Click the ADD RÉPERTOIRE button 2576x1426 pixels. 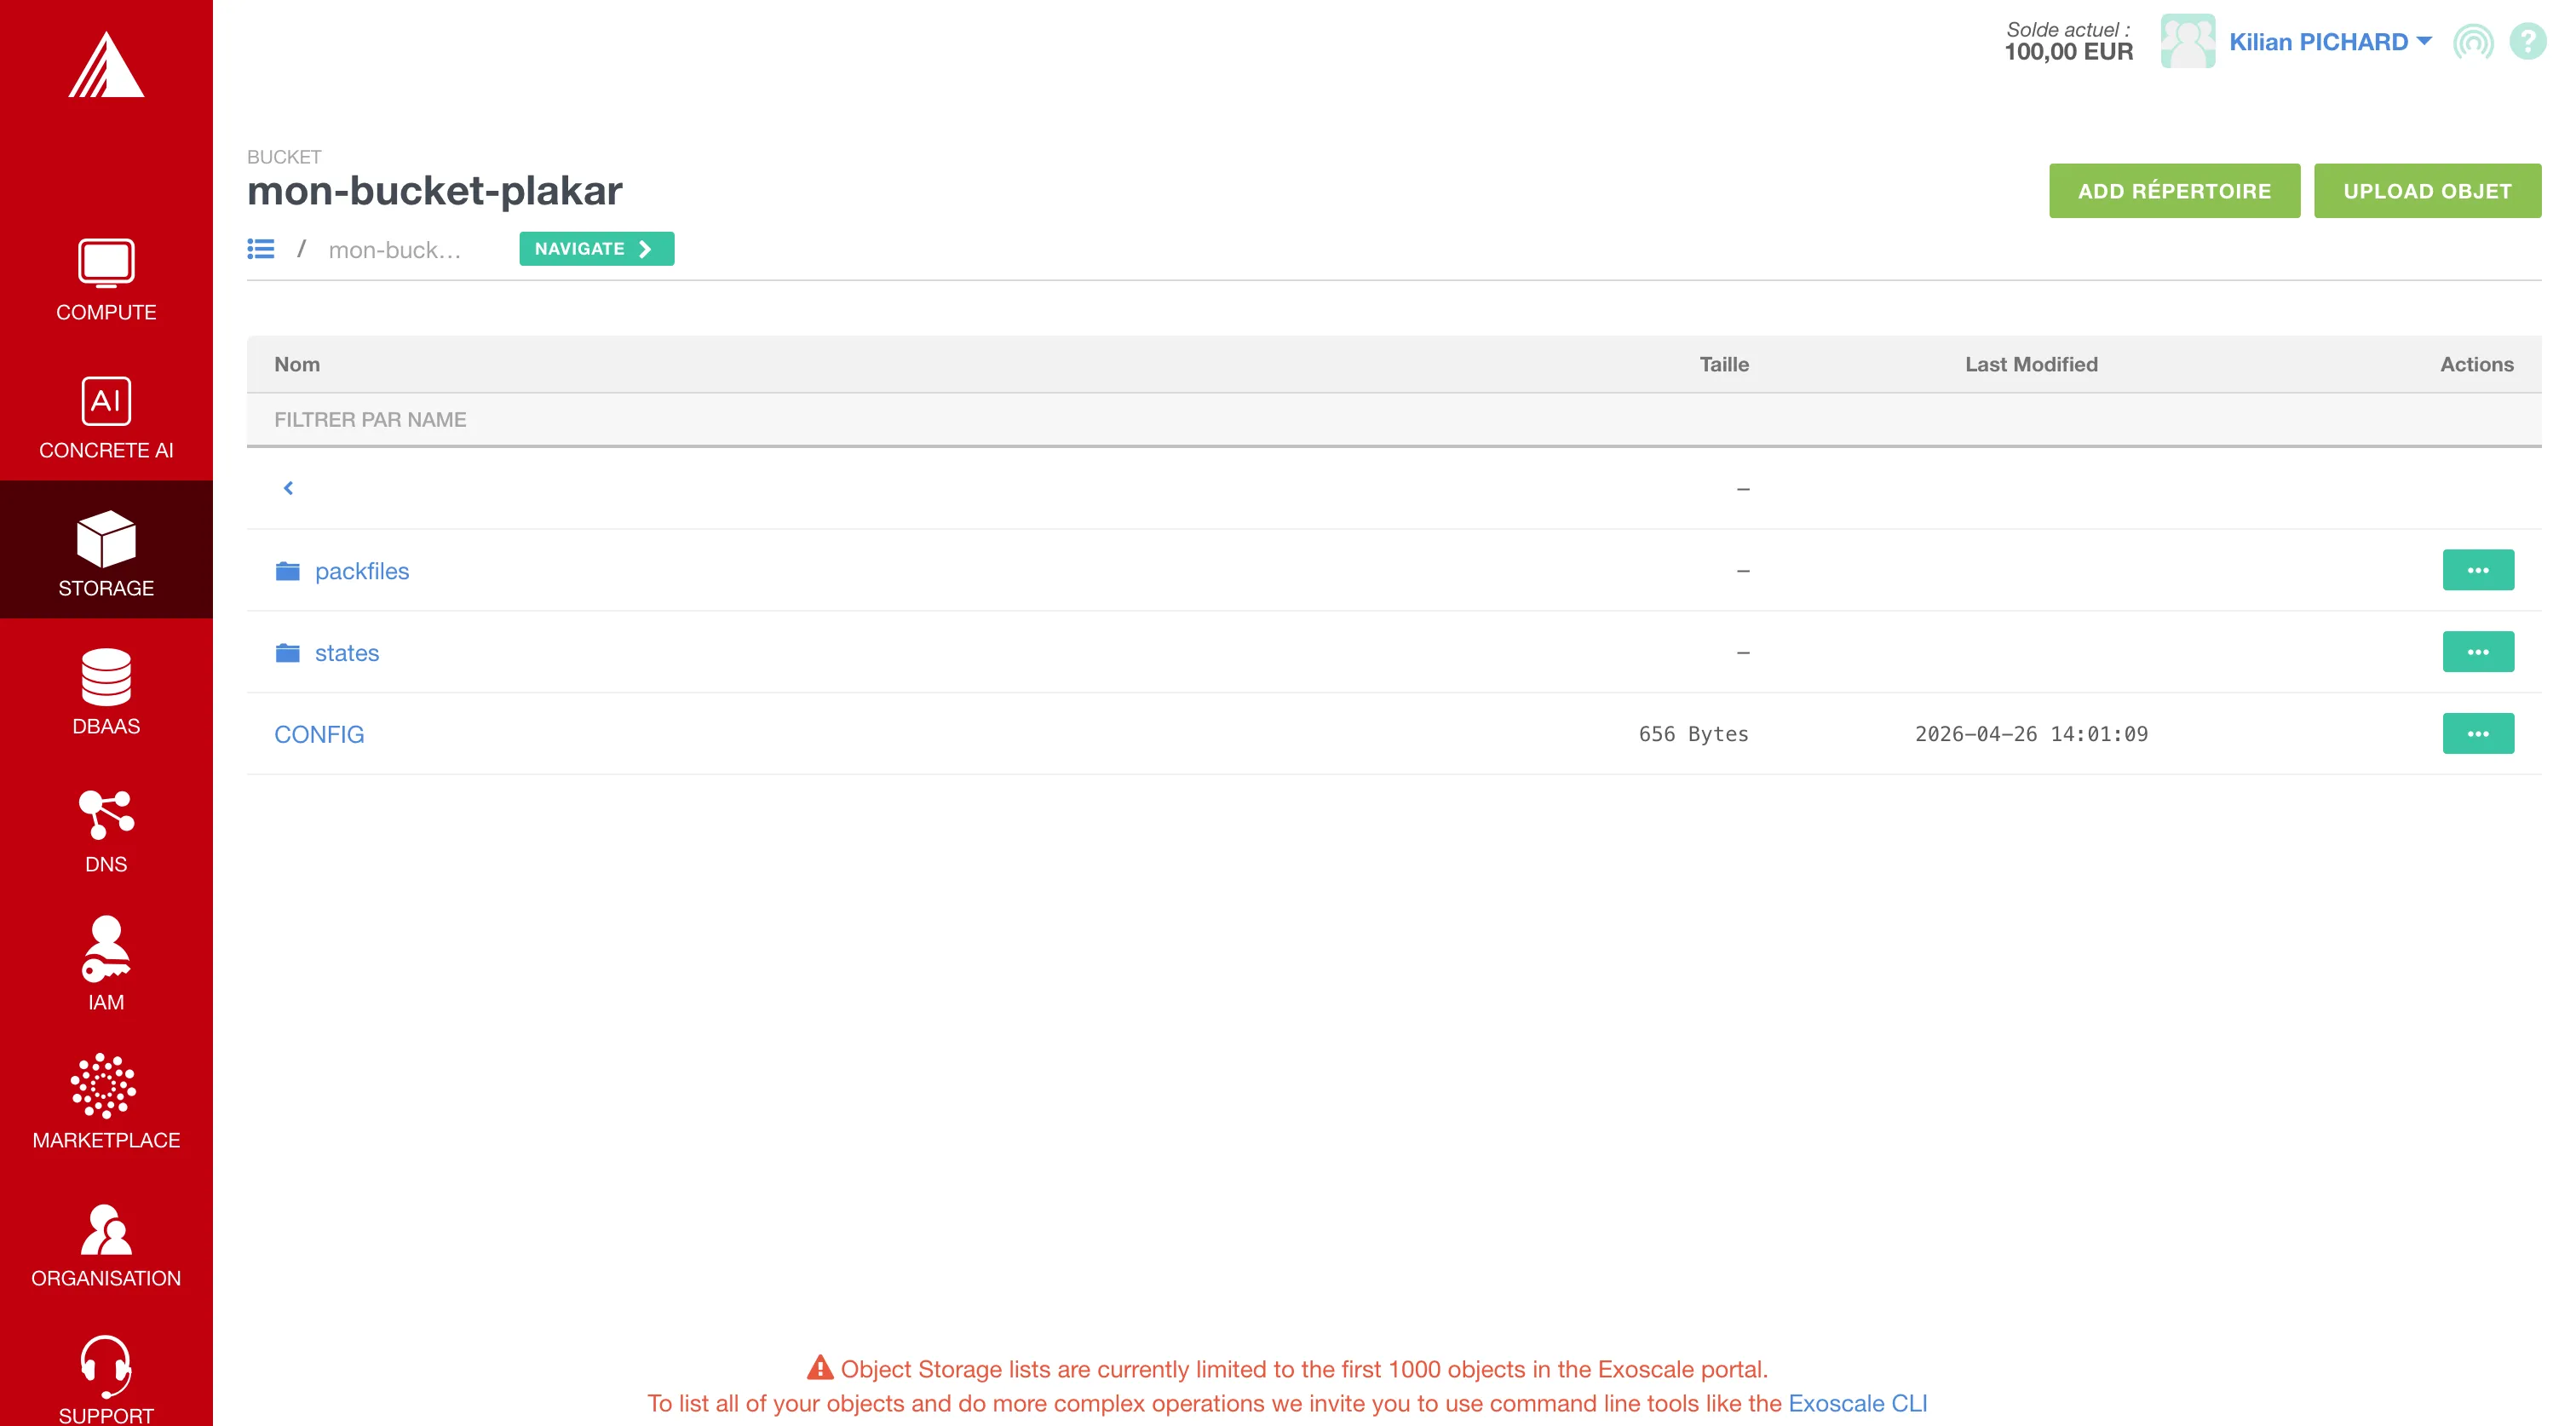[x=2174, y=191]
